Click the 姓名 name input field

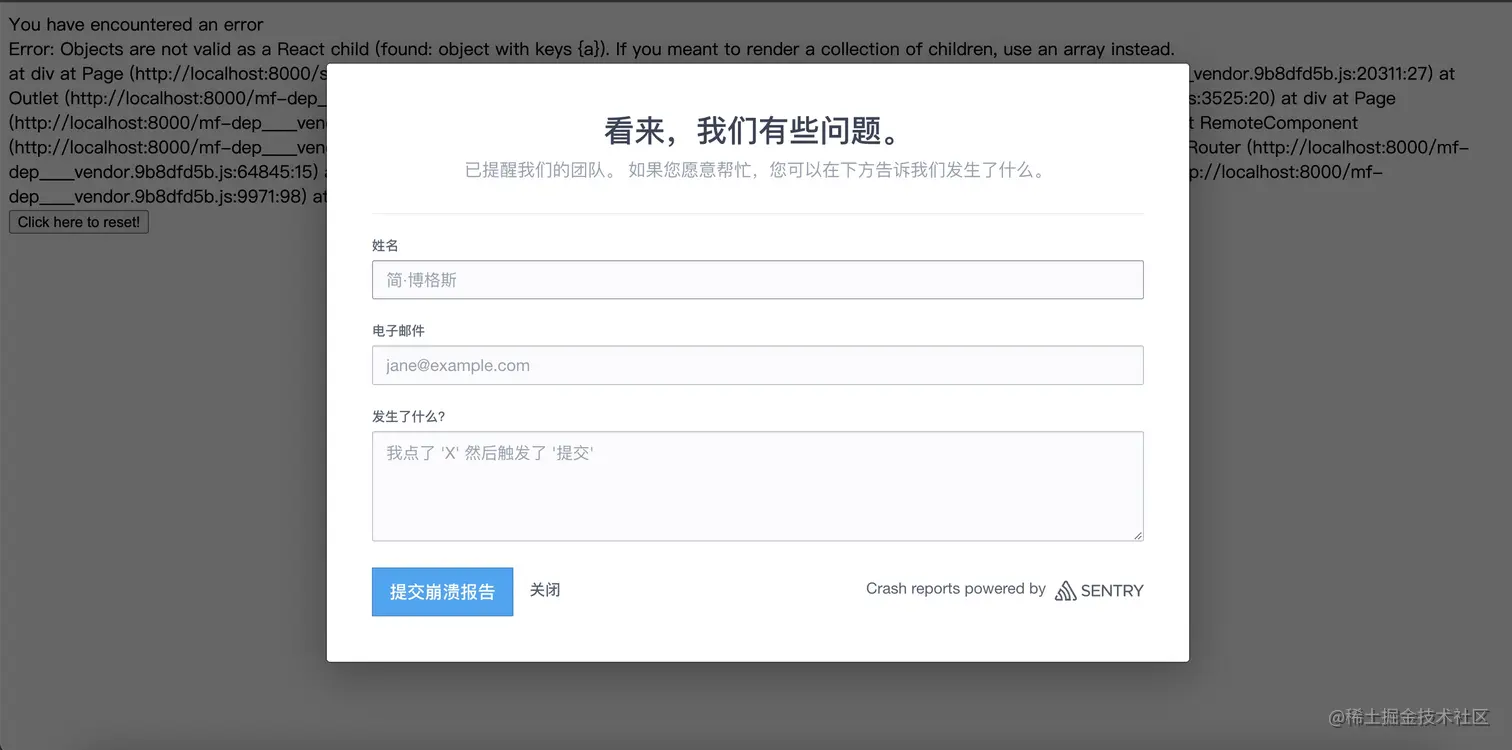757,280
